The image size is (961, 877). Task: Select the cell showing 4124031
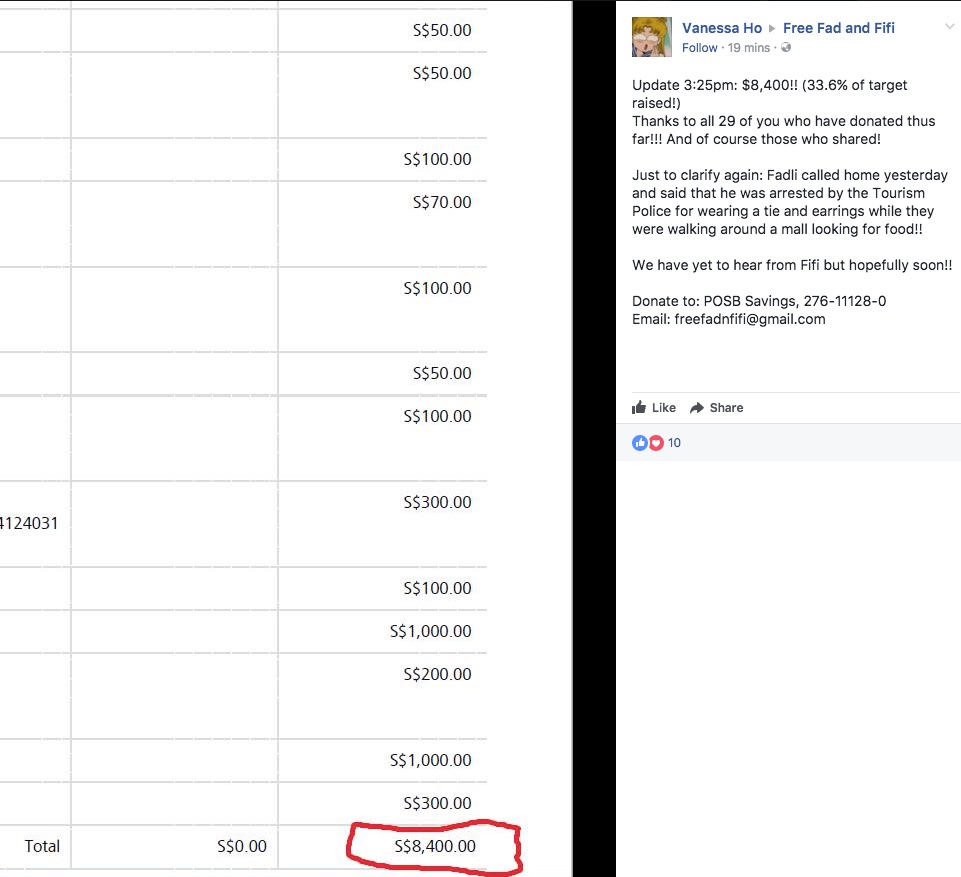click(x=26, y=523)
